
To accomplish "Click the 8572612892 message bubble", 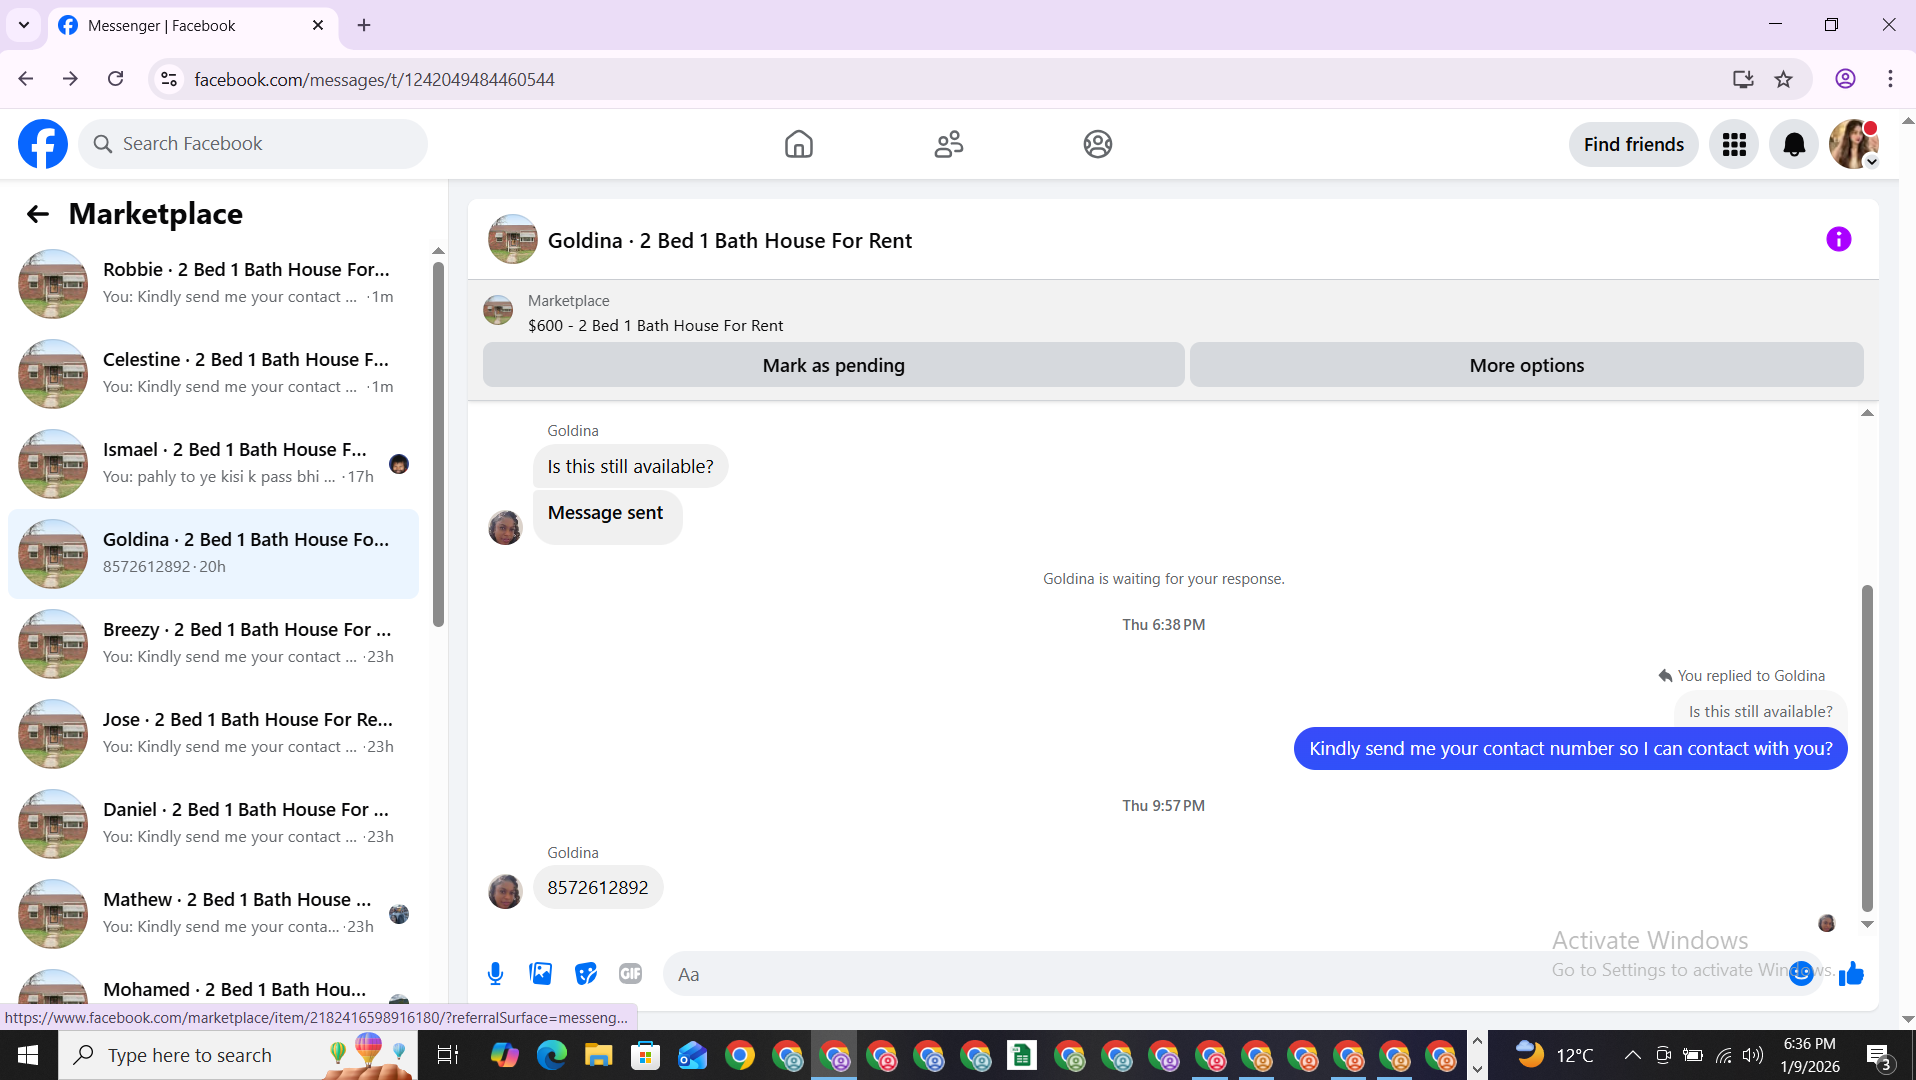I will (598, 888).
